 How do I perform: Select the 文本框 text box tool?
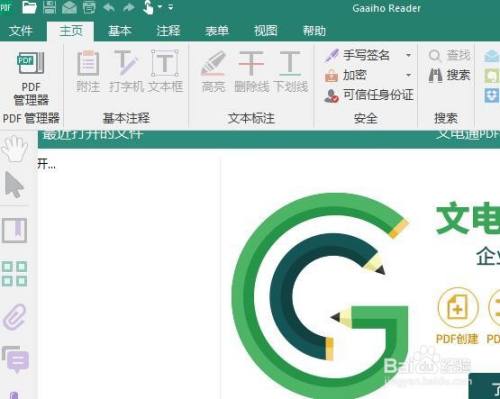click(x=165, y=71)
